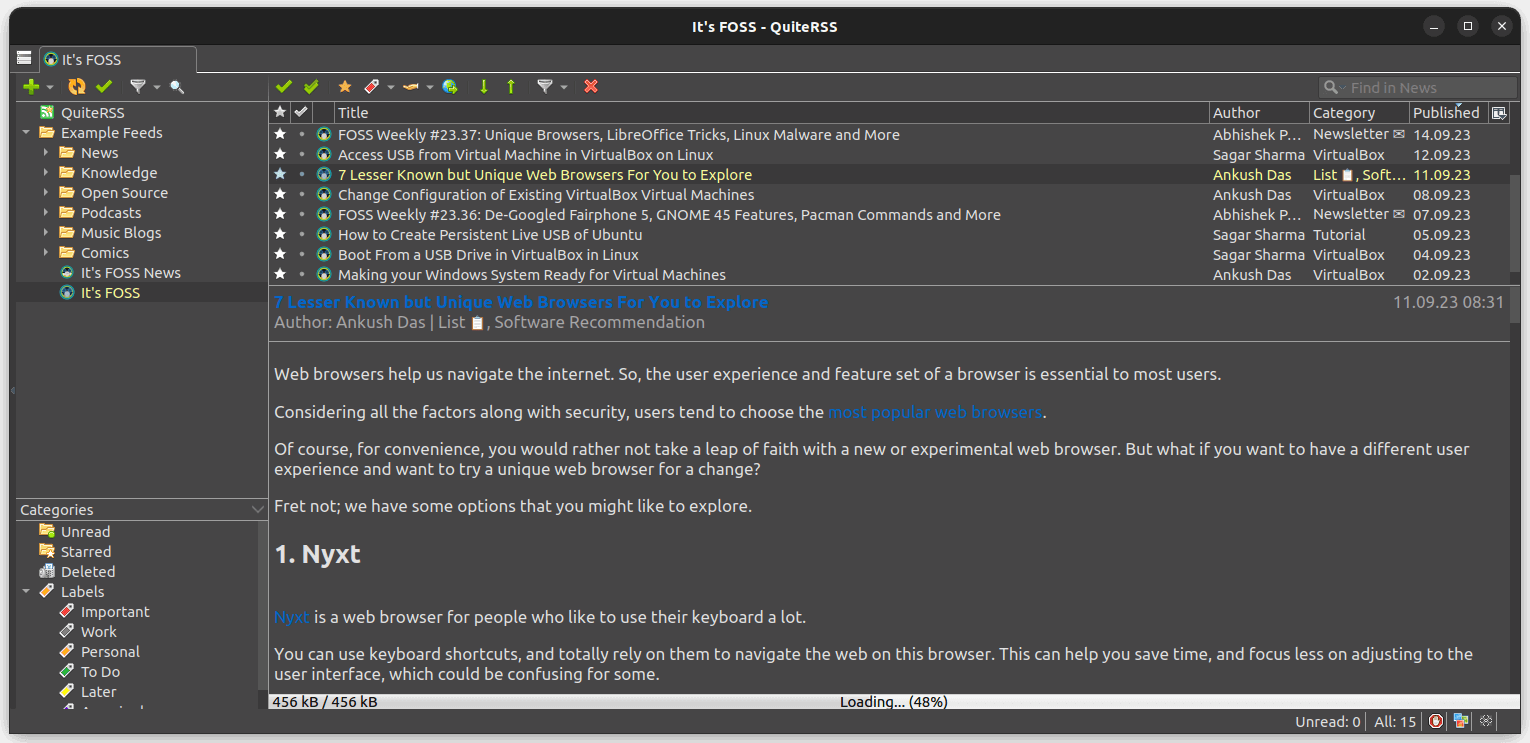Click single green check Mark Read icon
The width and height of the screenshot is (1530, 743).
coord(284,87)
